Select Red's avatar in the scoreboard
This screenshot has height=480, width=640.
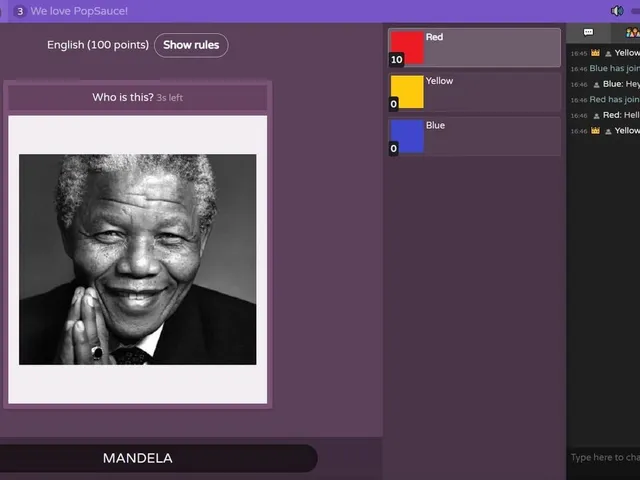point(407,47)
